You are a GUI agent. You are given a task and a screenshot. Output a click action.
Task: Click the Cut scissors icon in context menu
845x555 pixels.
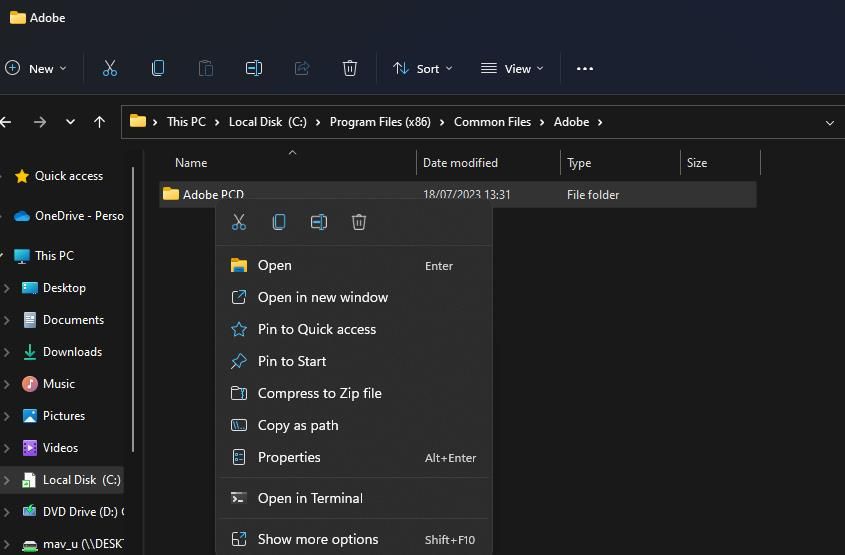(x=239, y=222)
